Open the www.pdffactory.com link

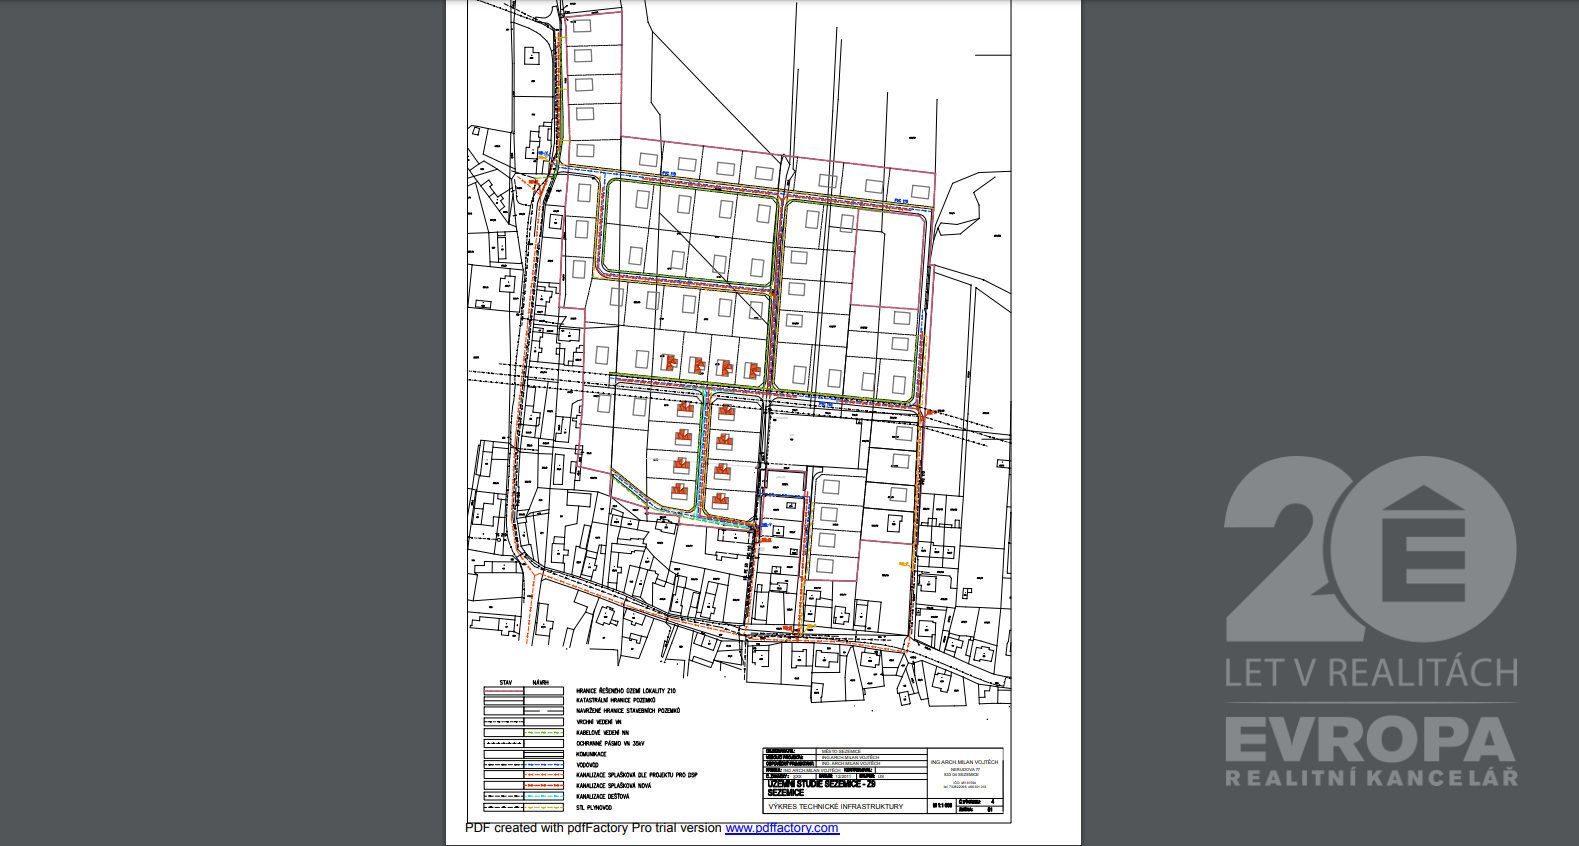point(781,828)
